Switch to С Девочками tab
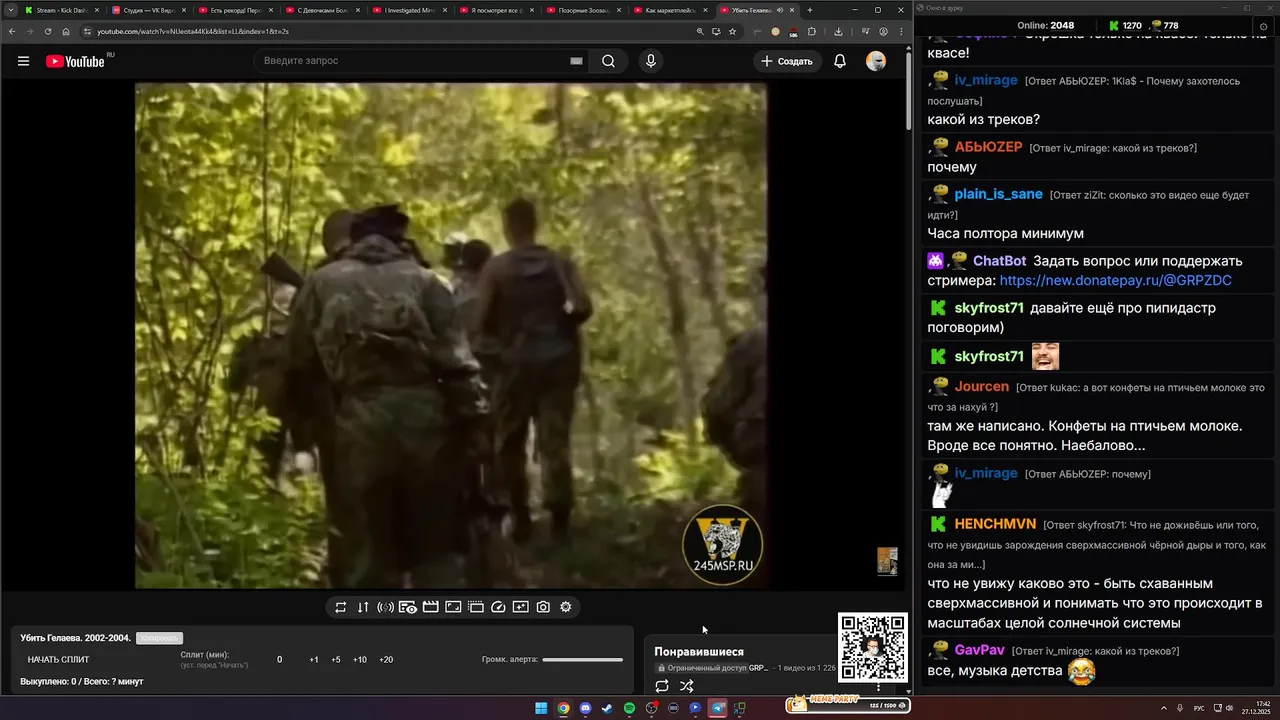This screenshot has width=1280, height=720. coord(322,10)
